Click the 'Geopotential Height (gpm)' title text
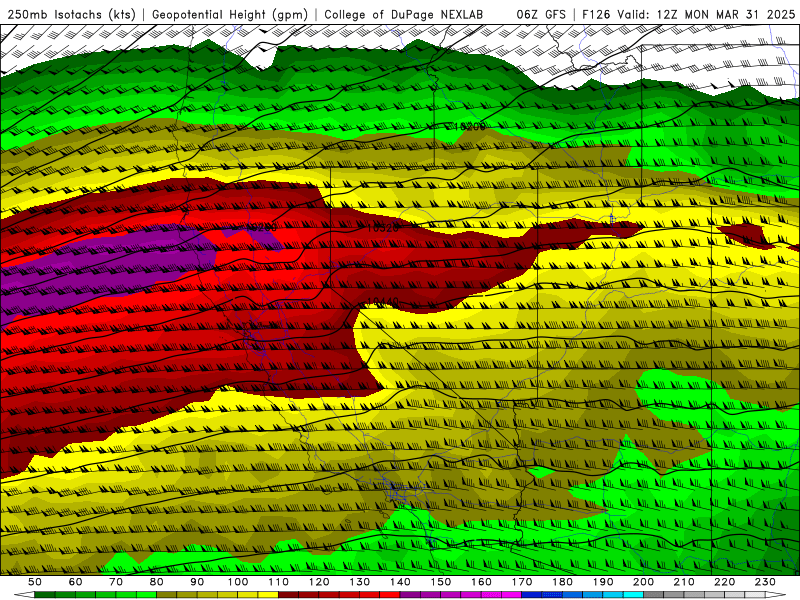The width and height of the screenshot is (800, 600). click(230, 15)
